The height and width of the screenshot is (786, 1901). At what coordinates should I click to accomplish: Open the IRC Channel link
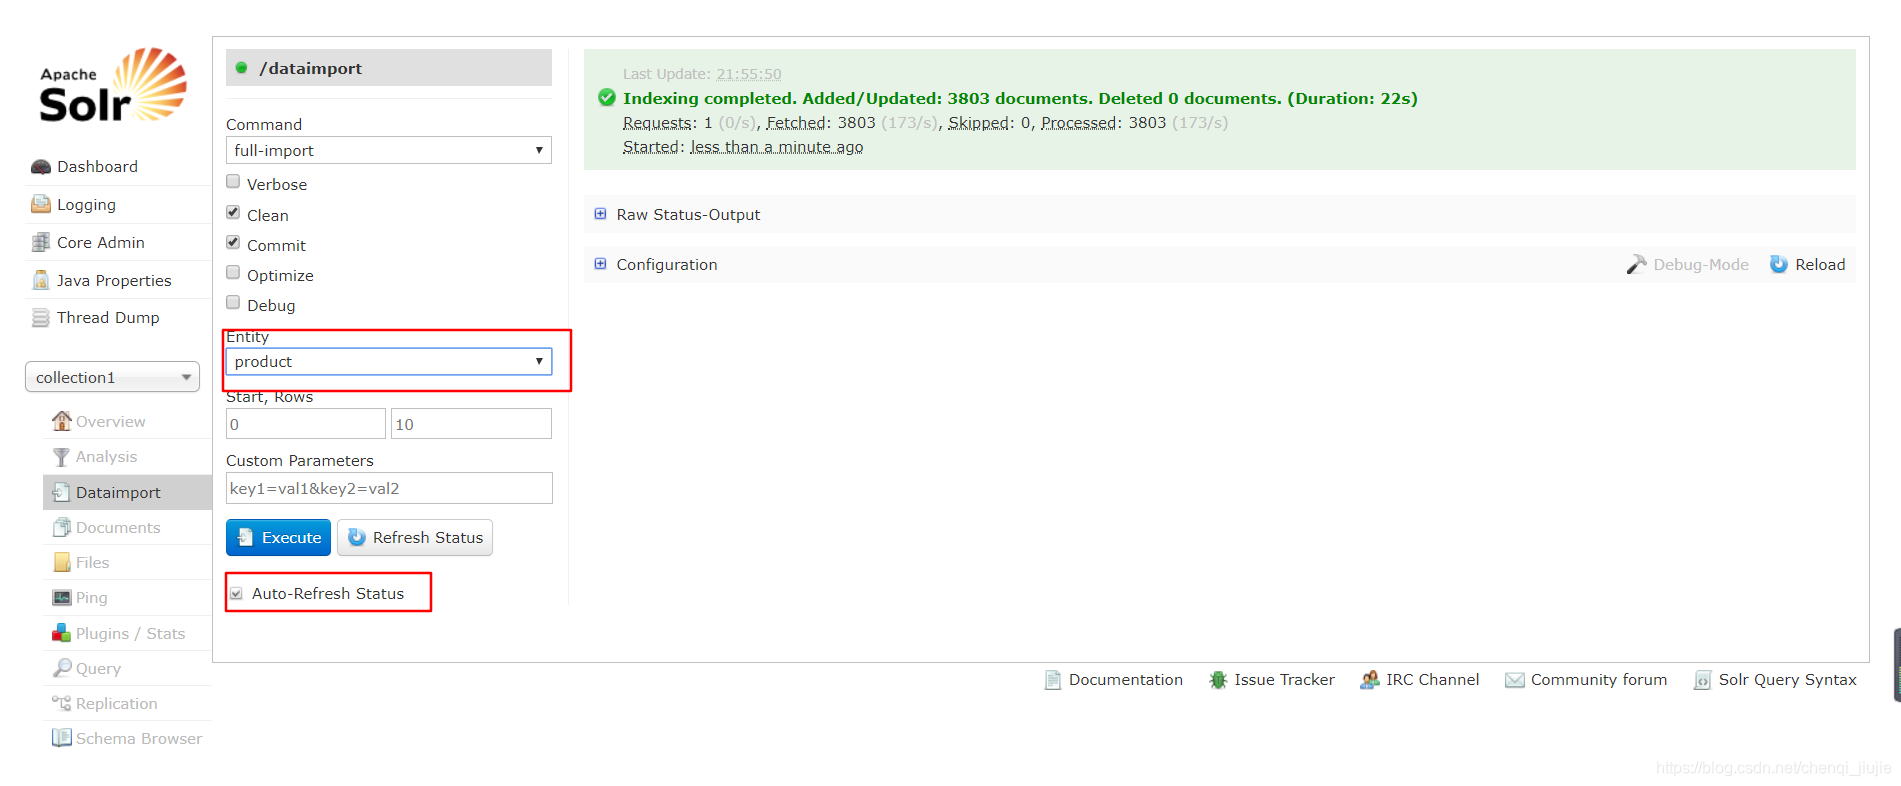pos(1432,680)
